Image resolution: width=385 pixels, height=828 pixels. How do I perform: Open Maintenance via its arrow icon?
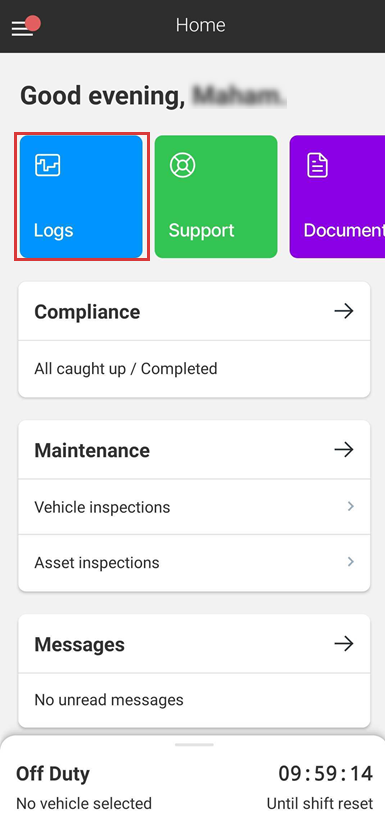pyautogui.click(x=344, y=450)
